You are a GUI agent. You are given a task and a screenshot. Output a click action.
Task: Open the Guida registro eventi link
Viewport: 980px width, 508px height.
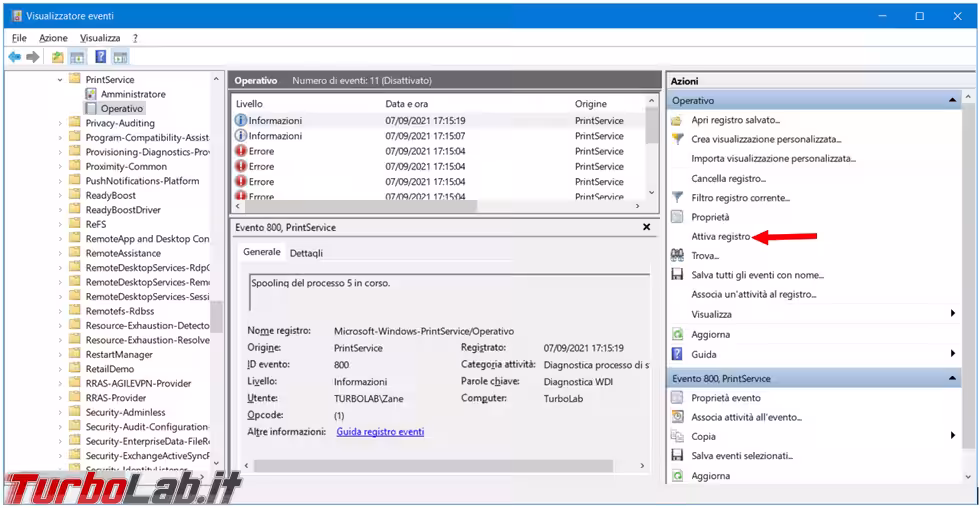pos(380,432)
